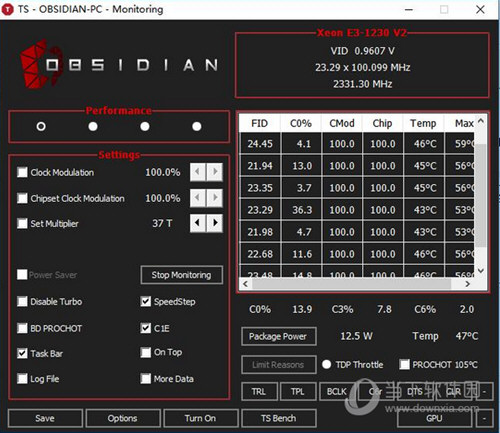The height and width of the screenshot is (433, 500).
Task: Open the Options dialog
Action: [x=123, y=418]
